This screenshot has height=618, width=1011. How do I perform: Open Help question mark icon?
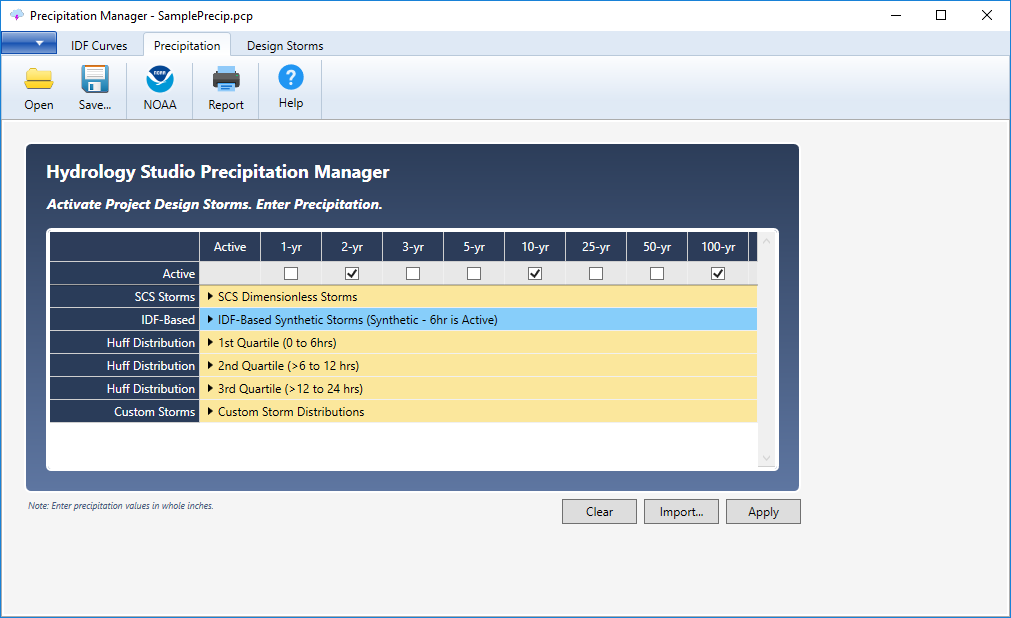click(291, 77)
